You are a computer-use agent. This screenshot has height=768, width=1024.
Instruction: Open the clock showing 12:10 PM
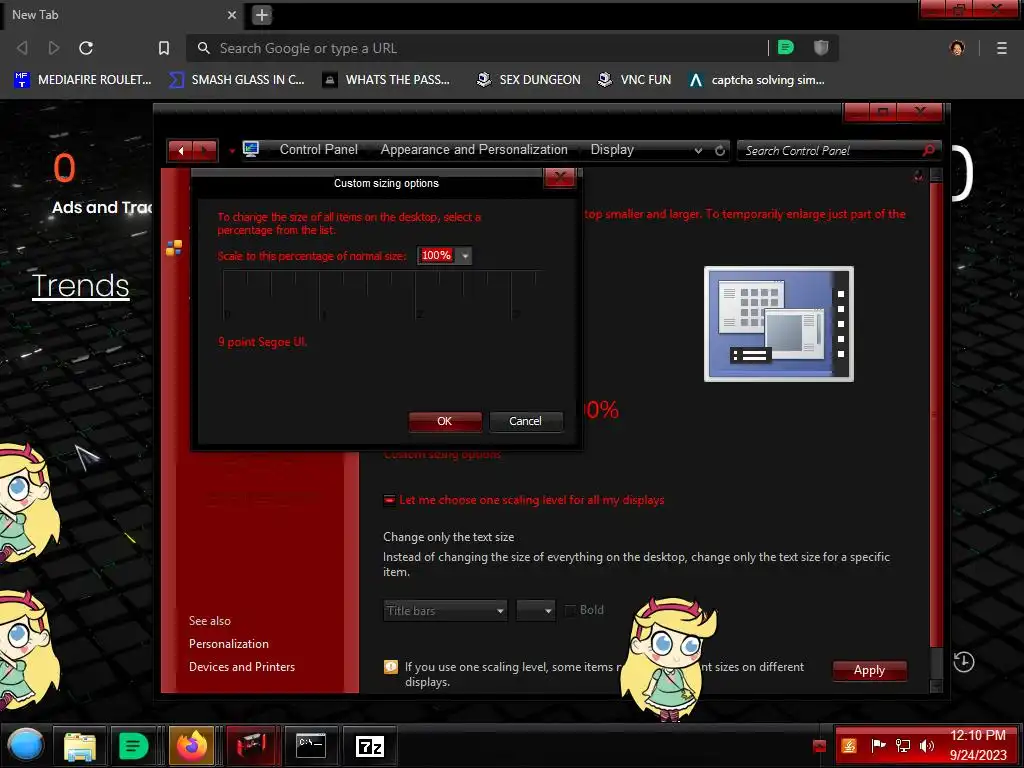[x=978, y=745]
